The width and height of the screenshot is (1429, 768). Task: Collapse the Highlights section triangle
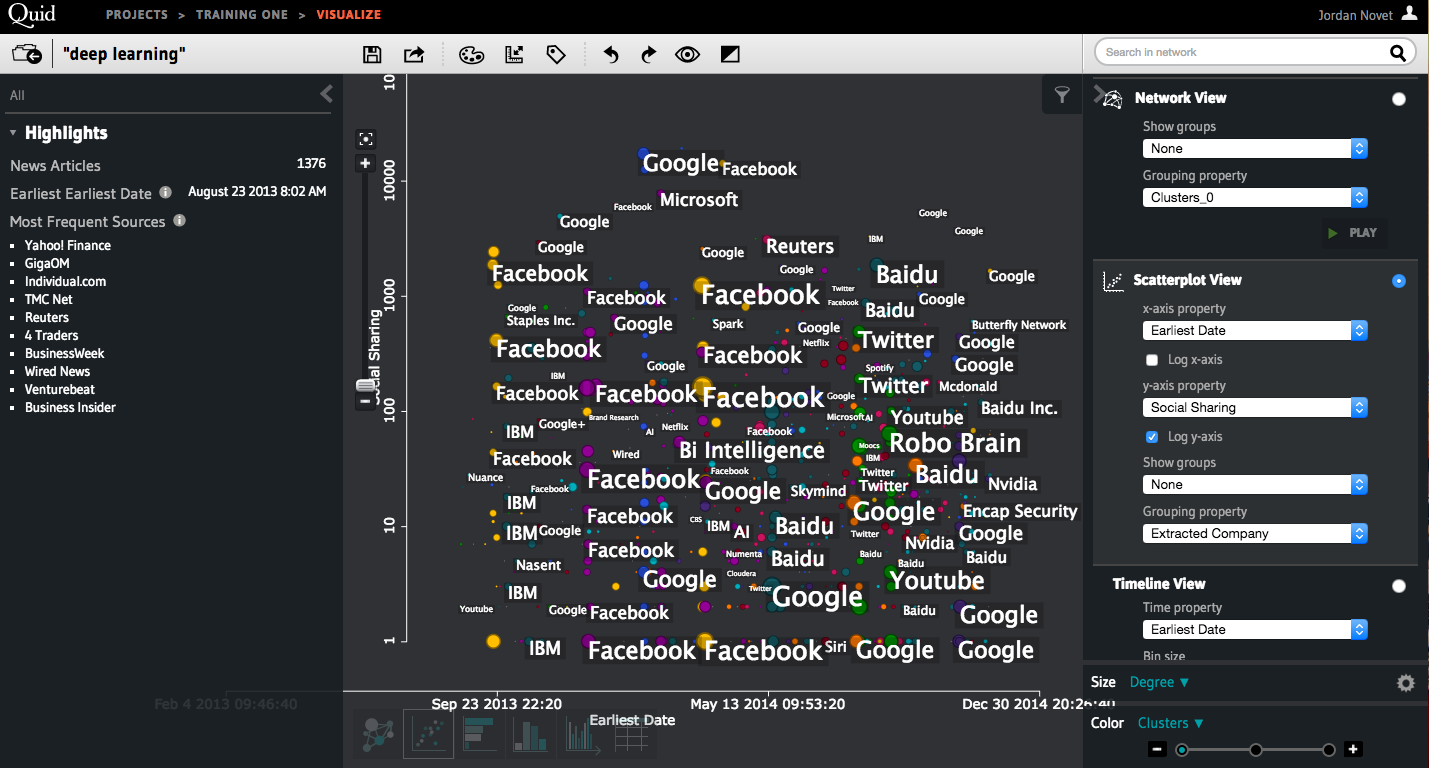[13, 133]
